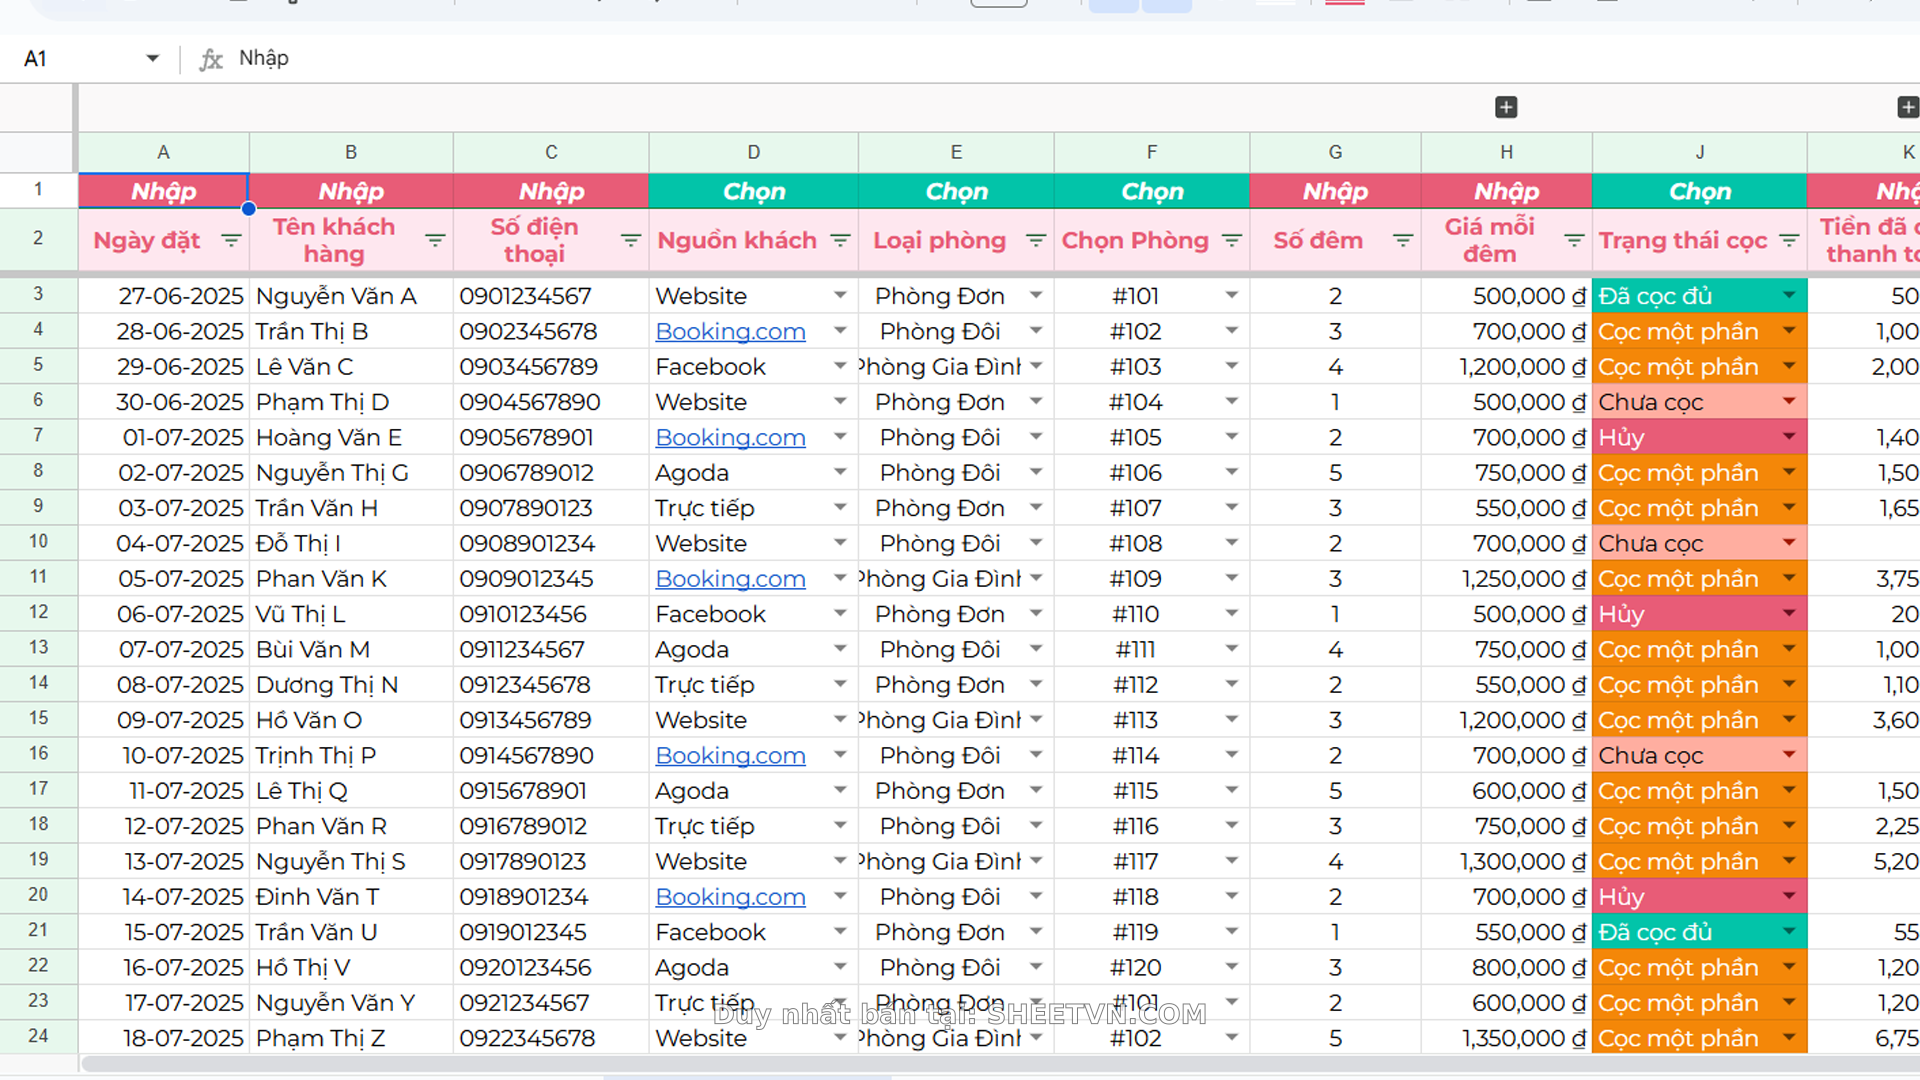Open filter for Chọn Phòng column
This screenshot has height=1080, width=1920.
tap(1232, 241)
